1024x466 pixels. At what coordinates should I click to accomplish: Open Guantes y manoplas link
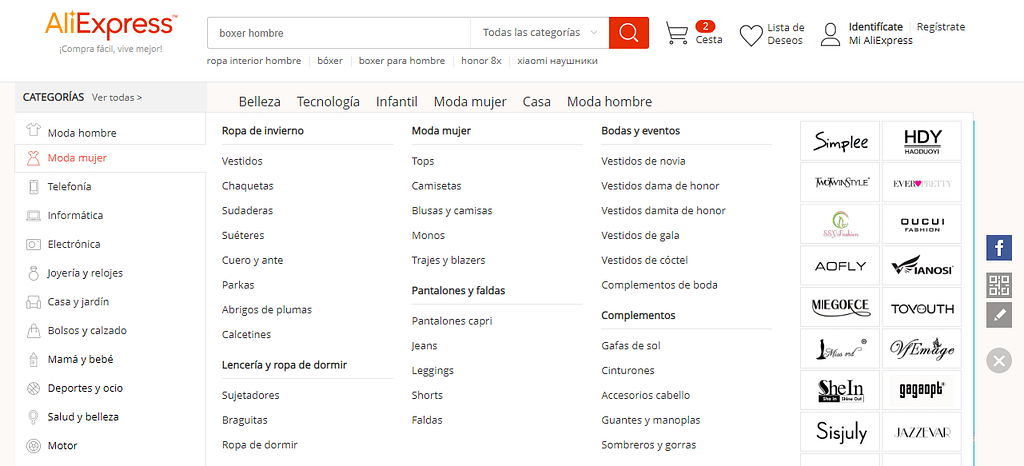pyautogui.click(x=650, y=420)
